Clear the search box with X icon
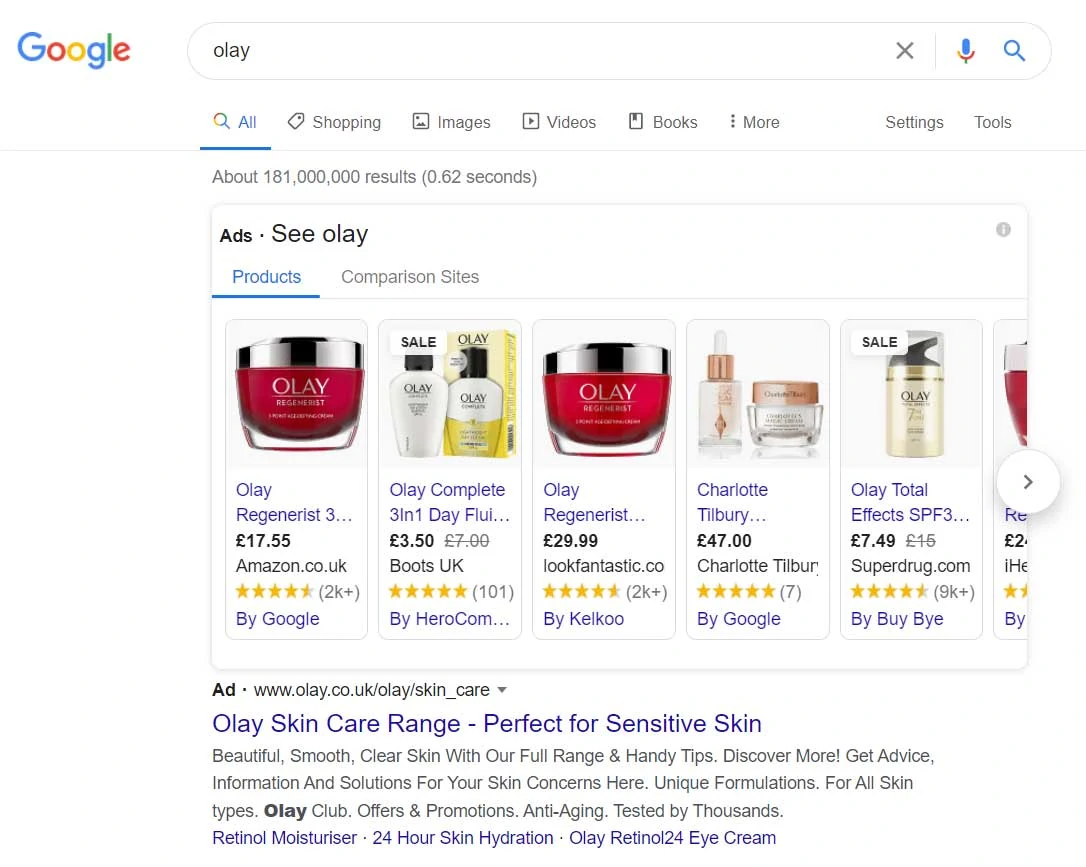The height and width of the screenshot is (867, 1086). click(904, 51)
